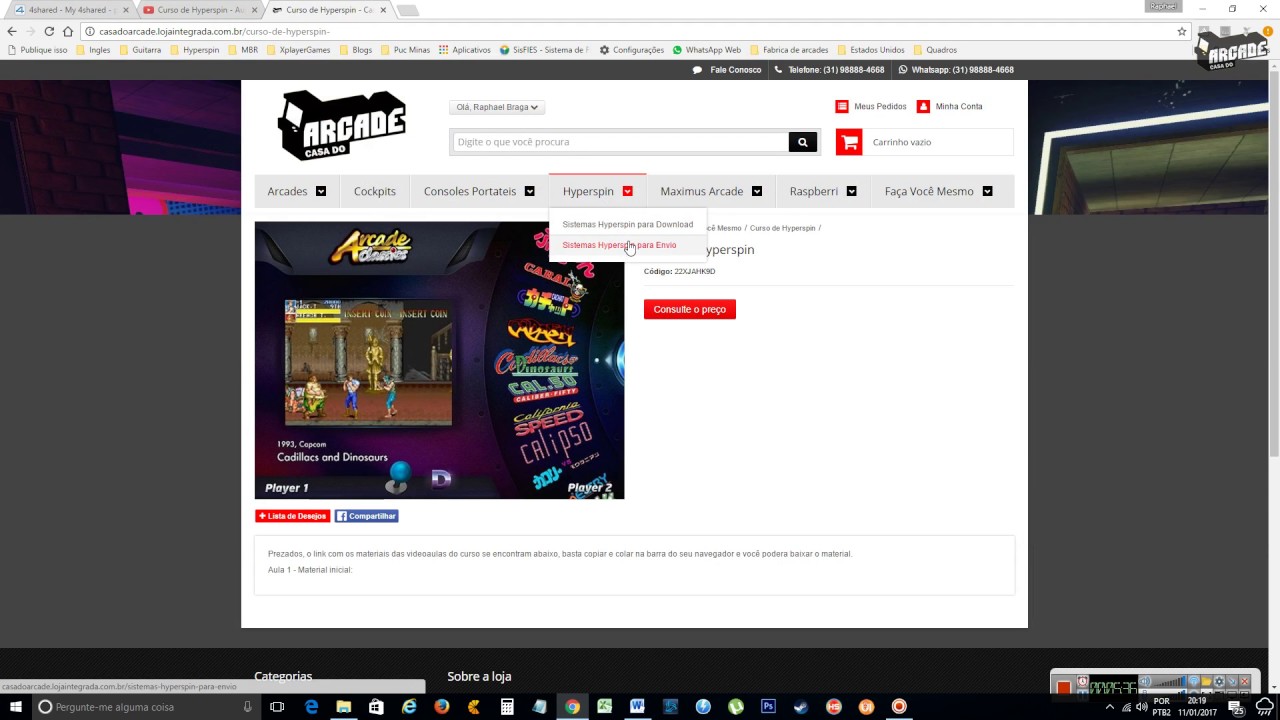Click the Minha Conta user icon
The height and width of the screenshot is (720, 1280).
923,106
